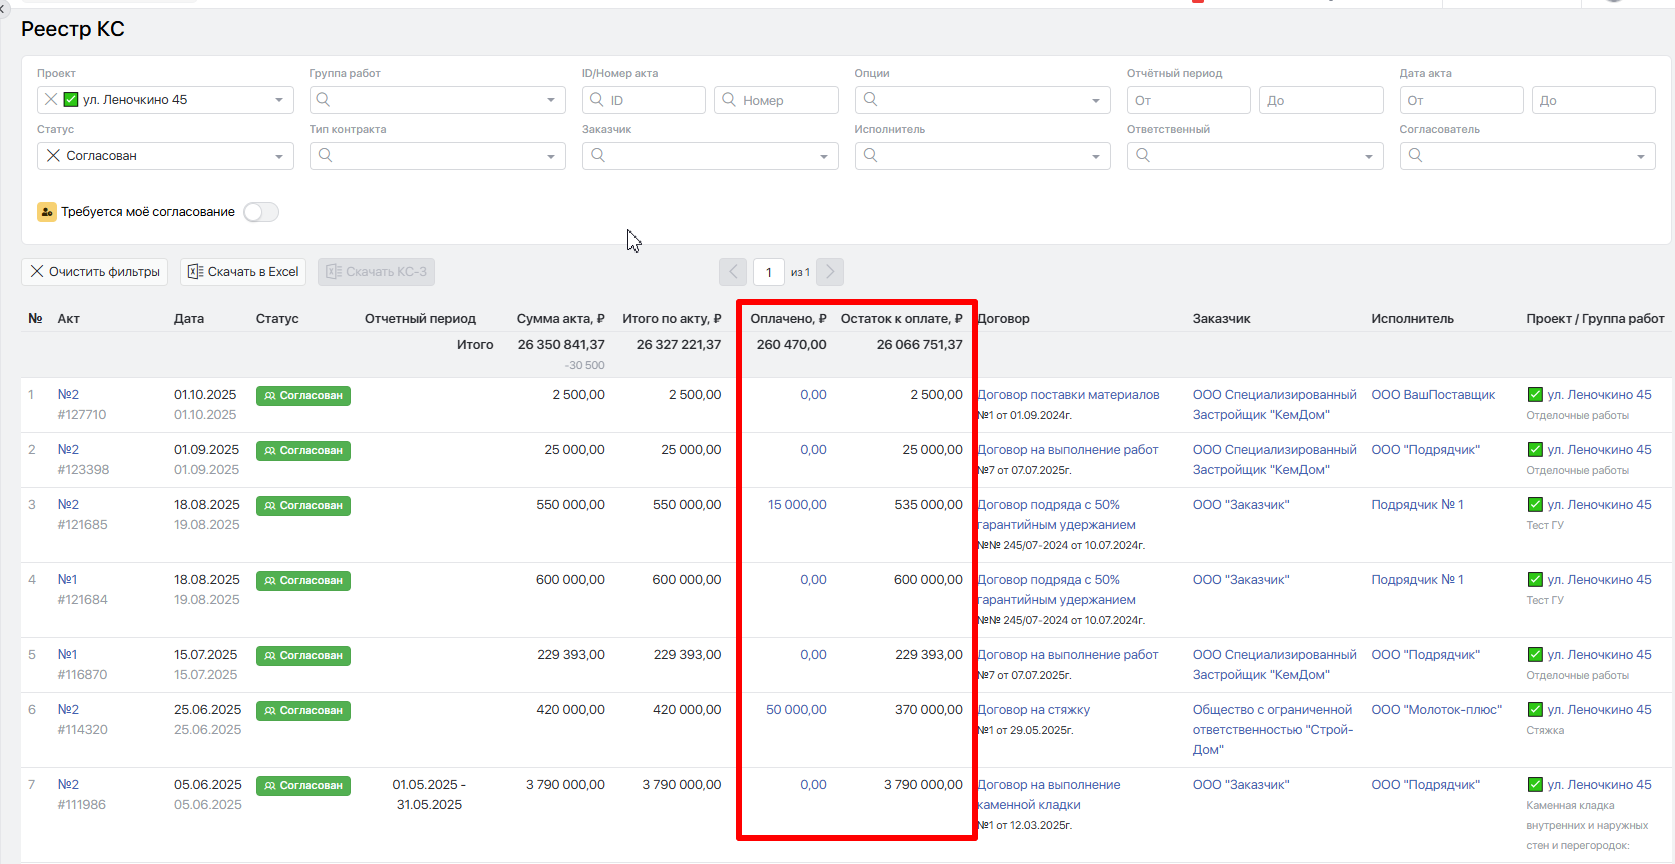Click the Остаток к оплате column header
Screen dimensions: 1675x864
pos(901,319)
